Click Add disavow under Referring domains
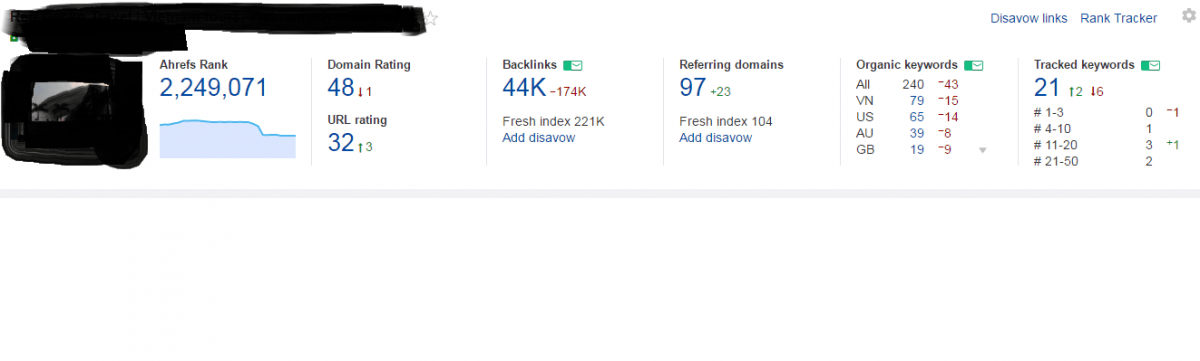 click(x=715, y=138)
